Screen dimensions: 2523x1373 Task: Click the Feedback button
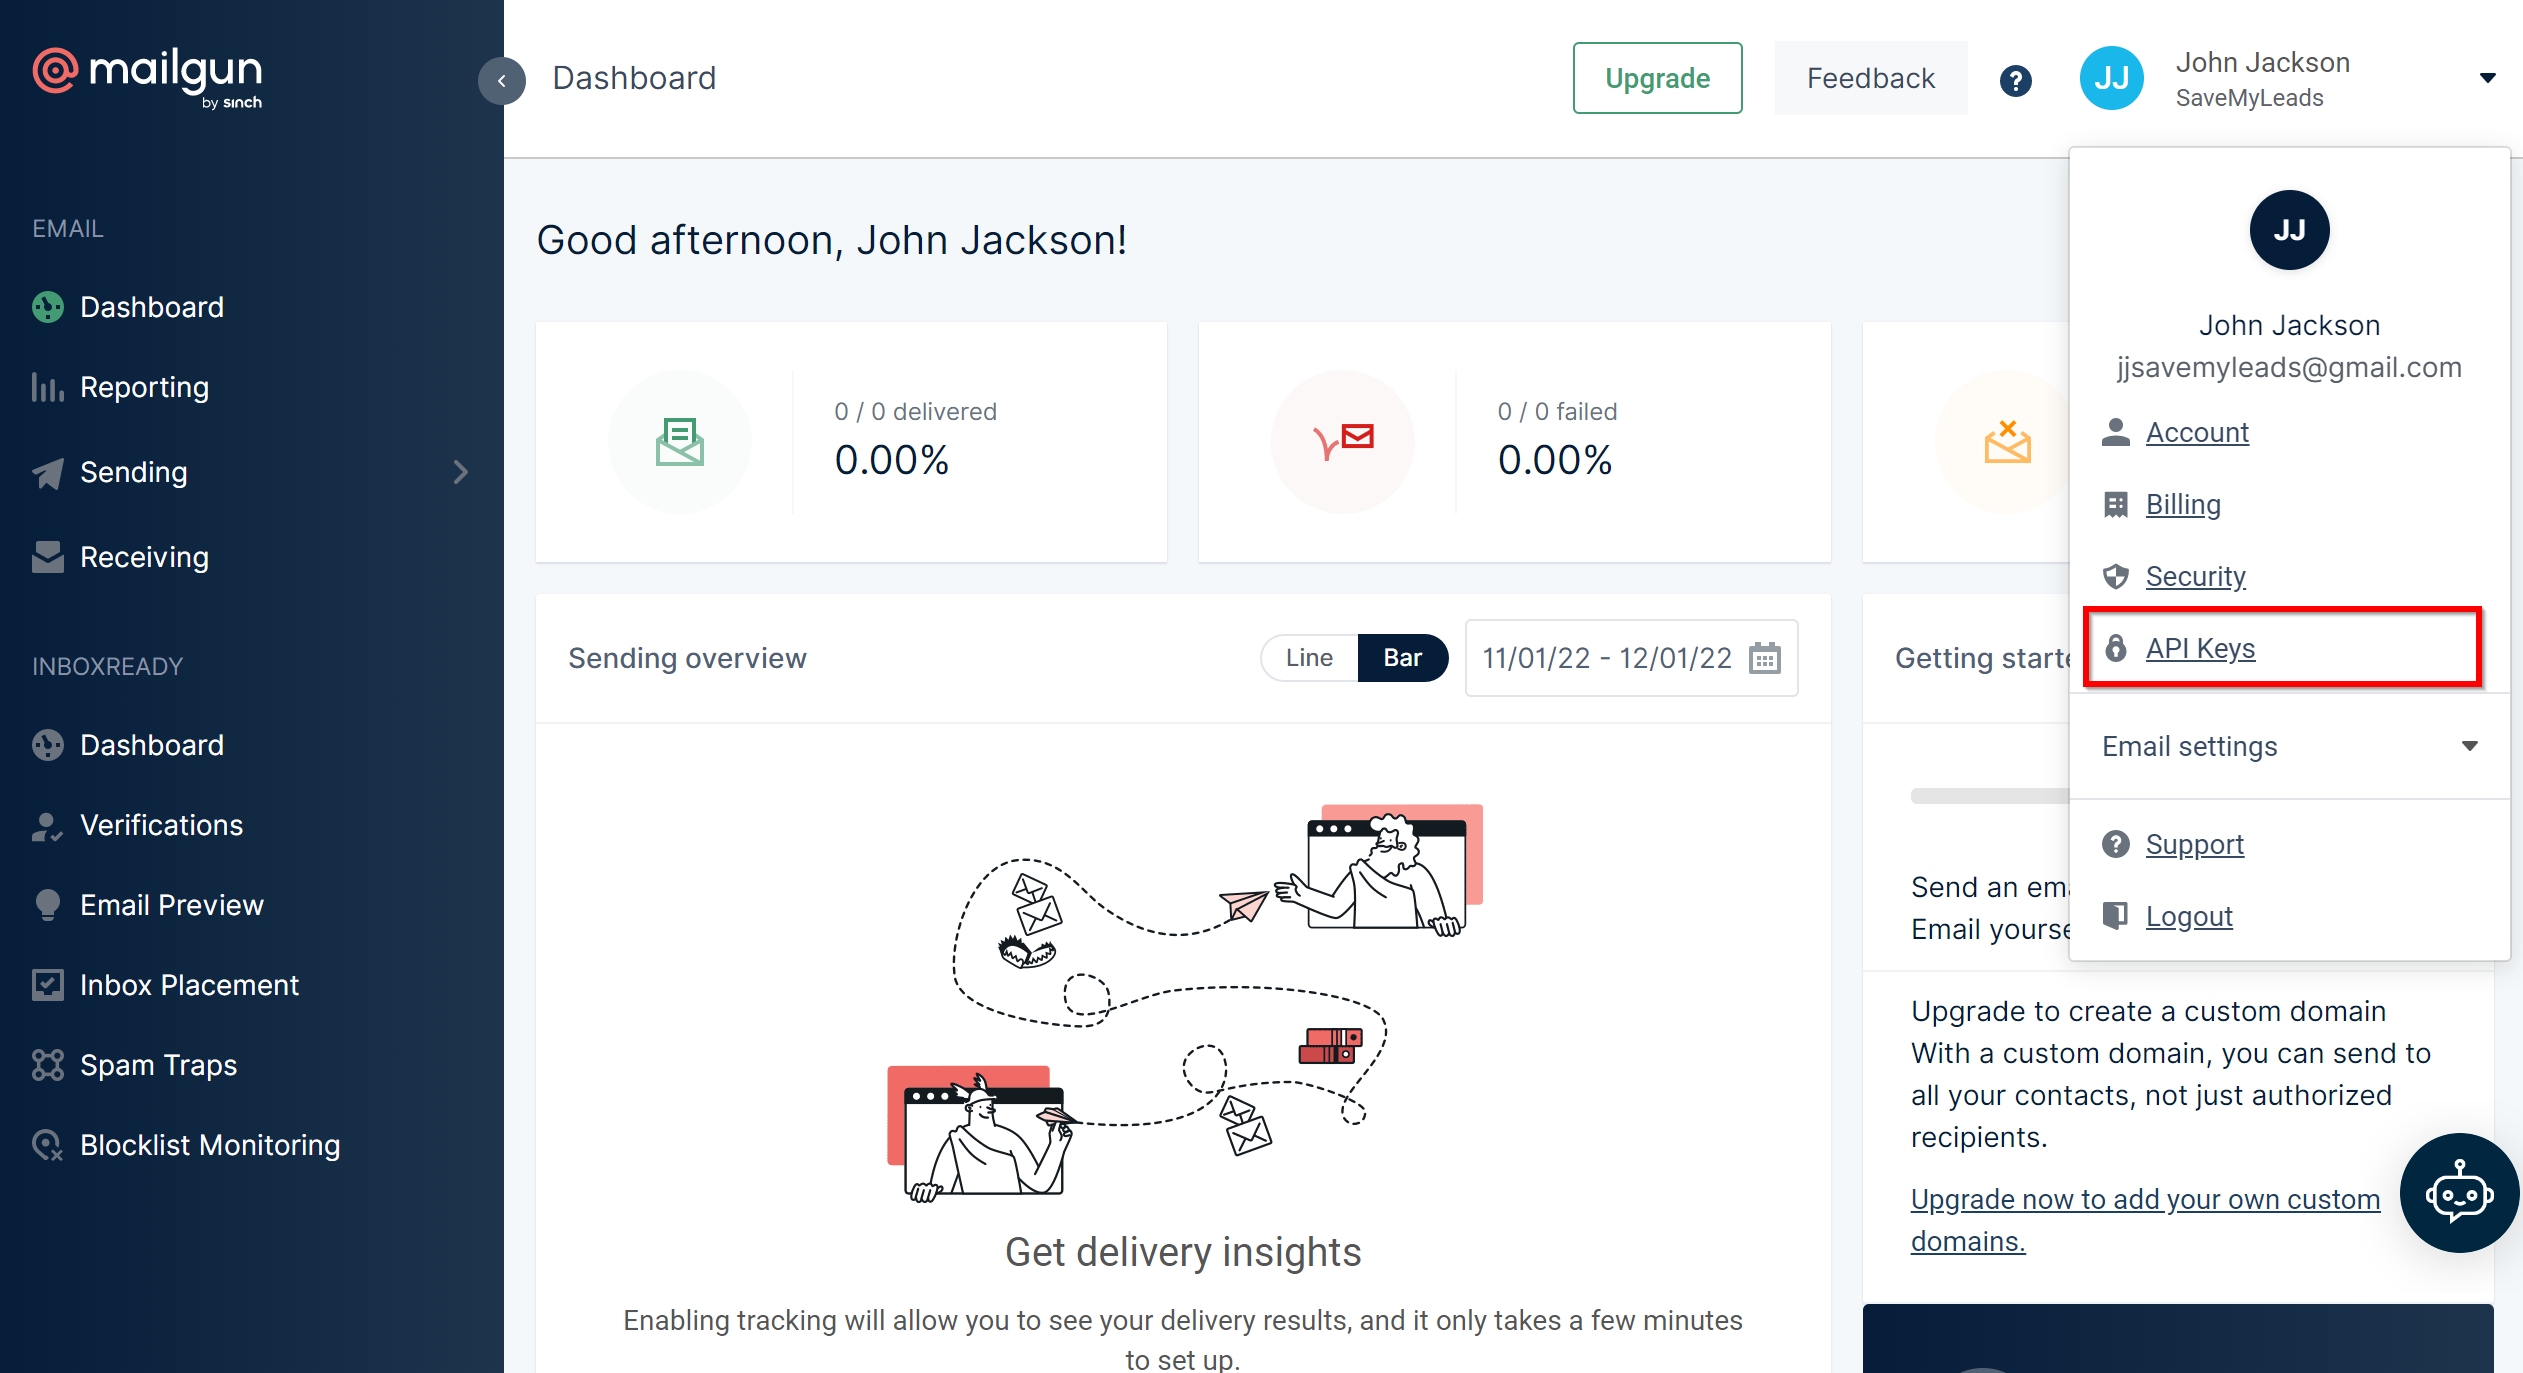(x=1869, y=78)
